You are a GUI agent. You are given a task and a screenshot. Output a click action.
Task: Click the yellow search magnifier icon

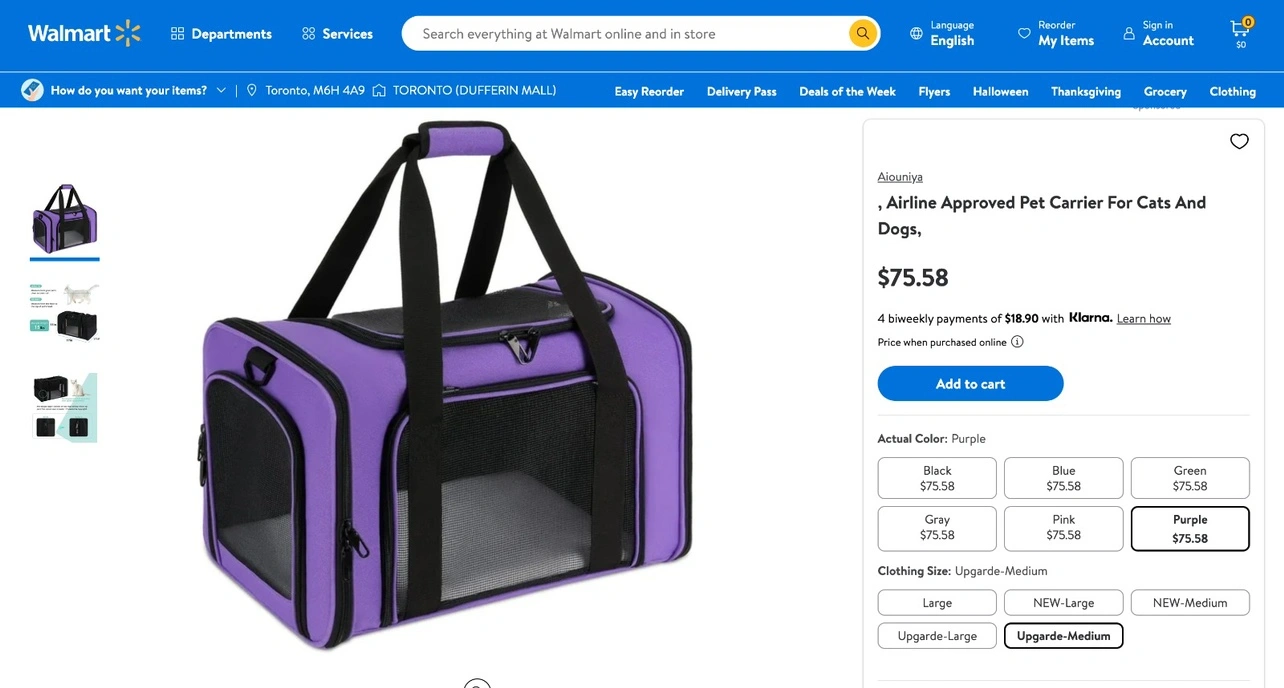pyautogui.click(x=862, y=33)
